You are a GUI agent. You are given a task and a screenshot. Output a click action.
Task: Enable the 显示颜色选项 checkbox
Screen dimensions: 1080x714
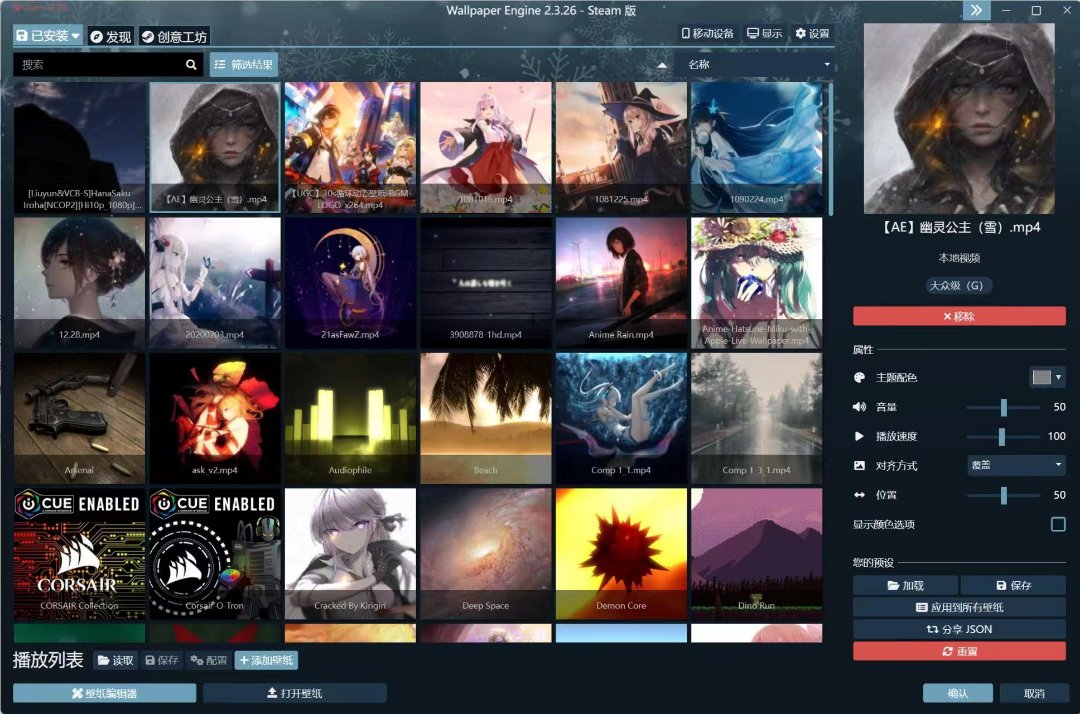pyautogui.click(x=1057, y=524)
